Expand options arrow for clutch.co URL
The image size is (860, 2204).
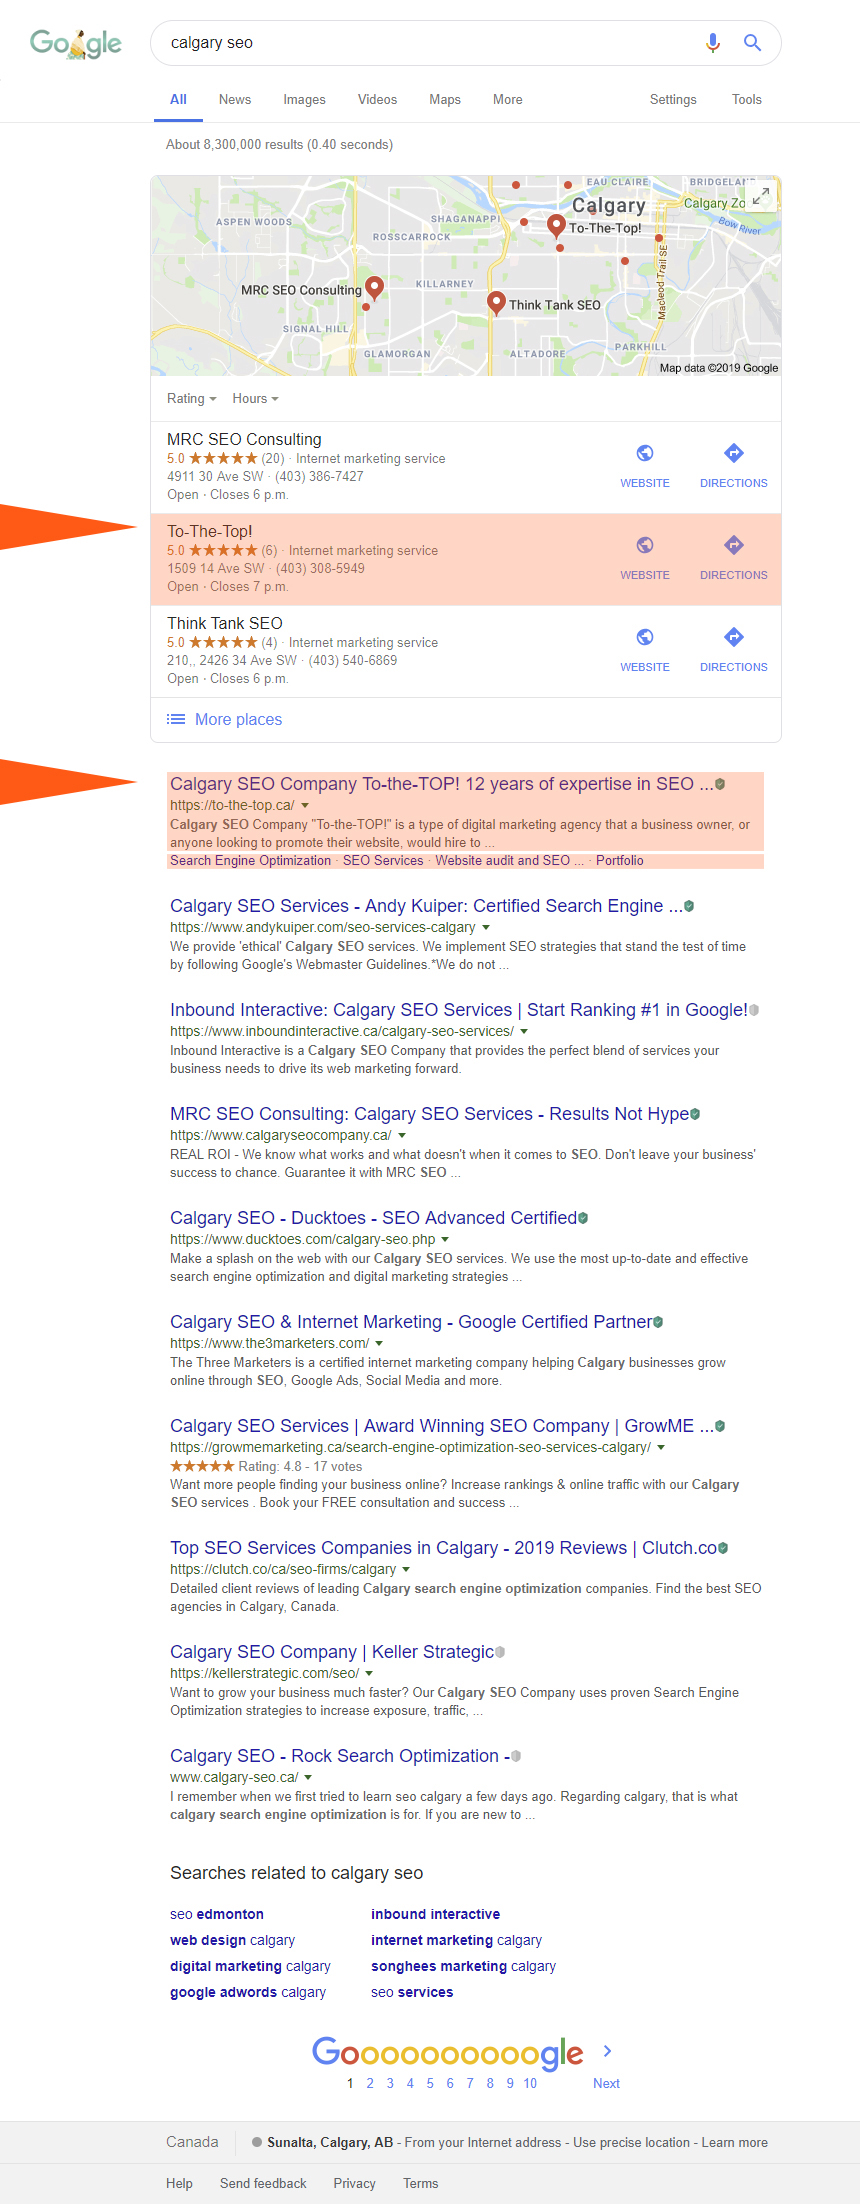coord(406,1569)
